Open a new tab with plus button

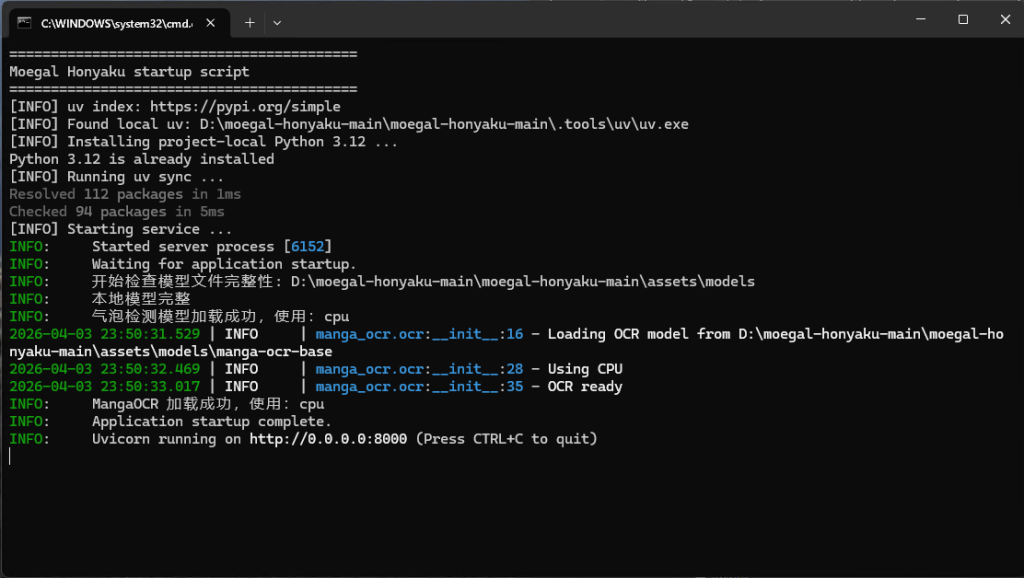click(x=250, y=21)
